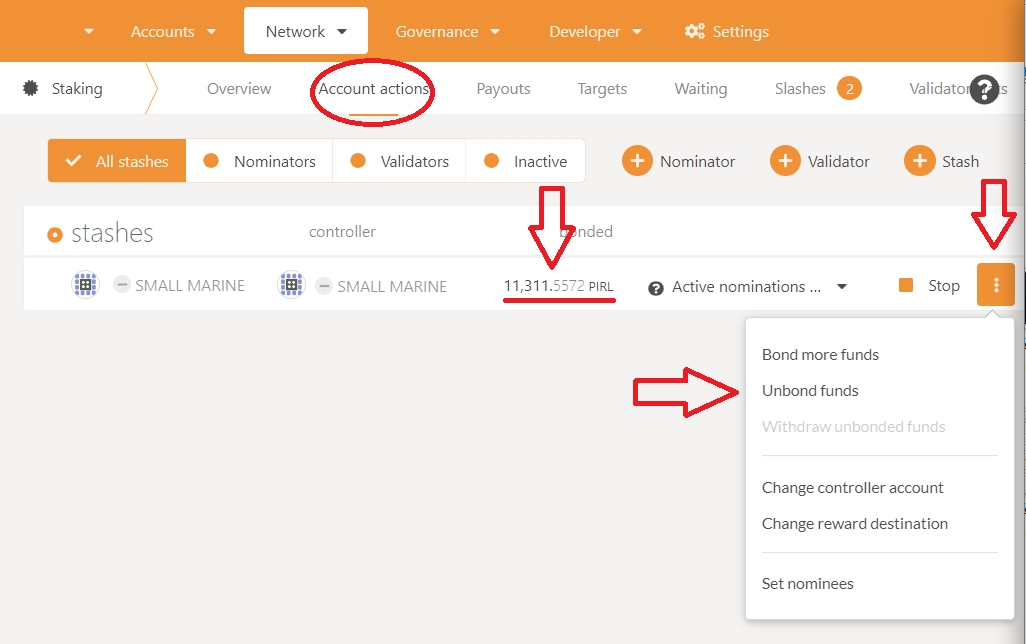1026x644 pixels.
Task: Filter stashes by Nominators
Action: point(260,161)
